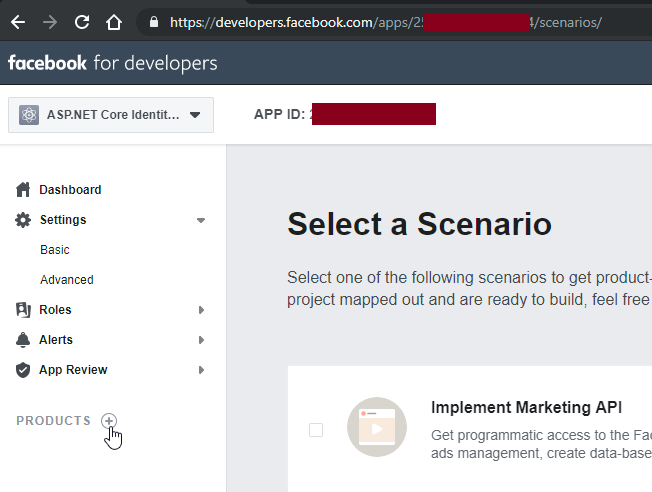Image resolution: width=652 pixels, height=492 pixels.
Task: Check the Implement Marketing API checkbox
Action: coord(316,430)
